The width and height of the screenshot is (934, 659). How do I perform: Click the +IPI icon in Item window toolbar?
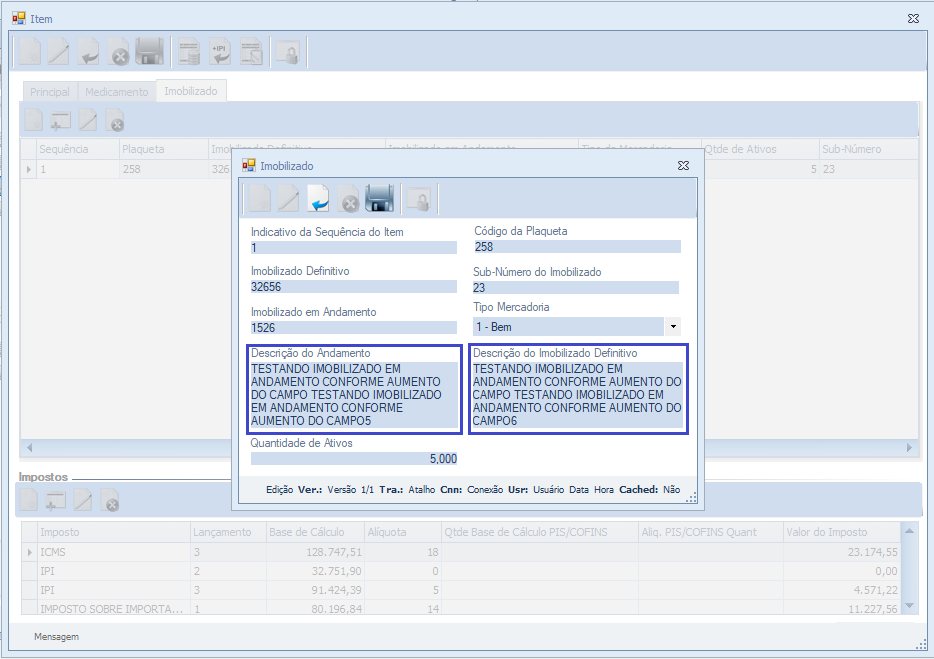[x=220, y=51]
